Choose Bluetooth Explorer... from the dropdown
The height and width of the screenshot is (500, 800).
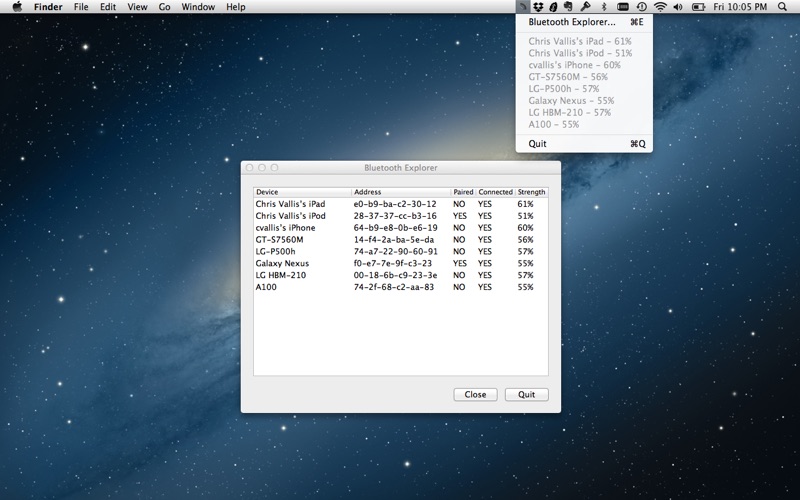[x=584, y=22]
